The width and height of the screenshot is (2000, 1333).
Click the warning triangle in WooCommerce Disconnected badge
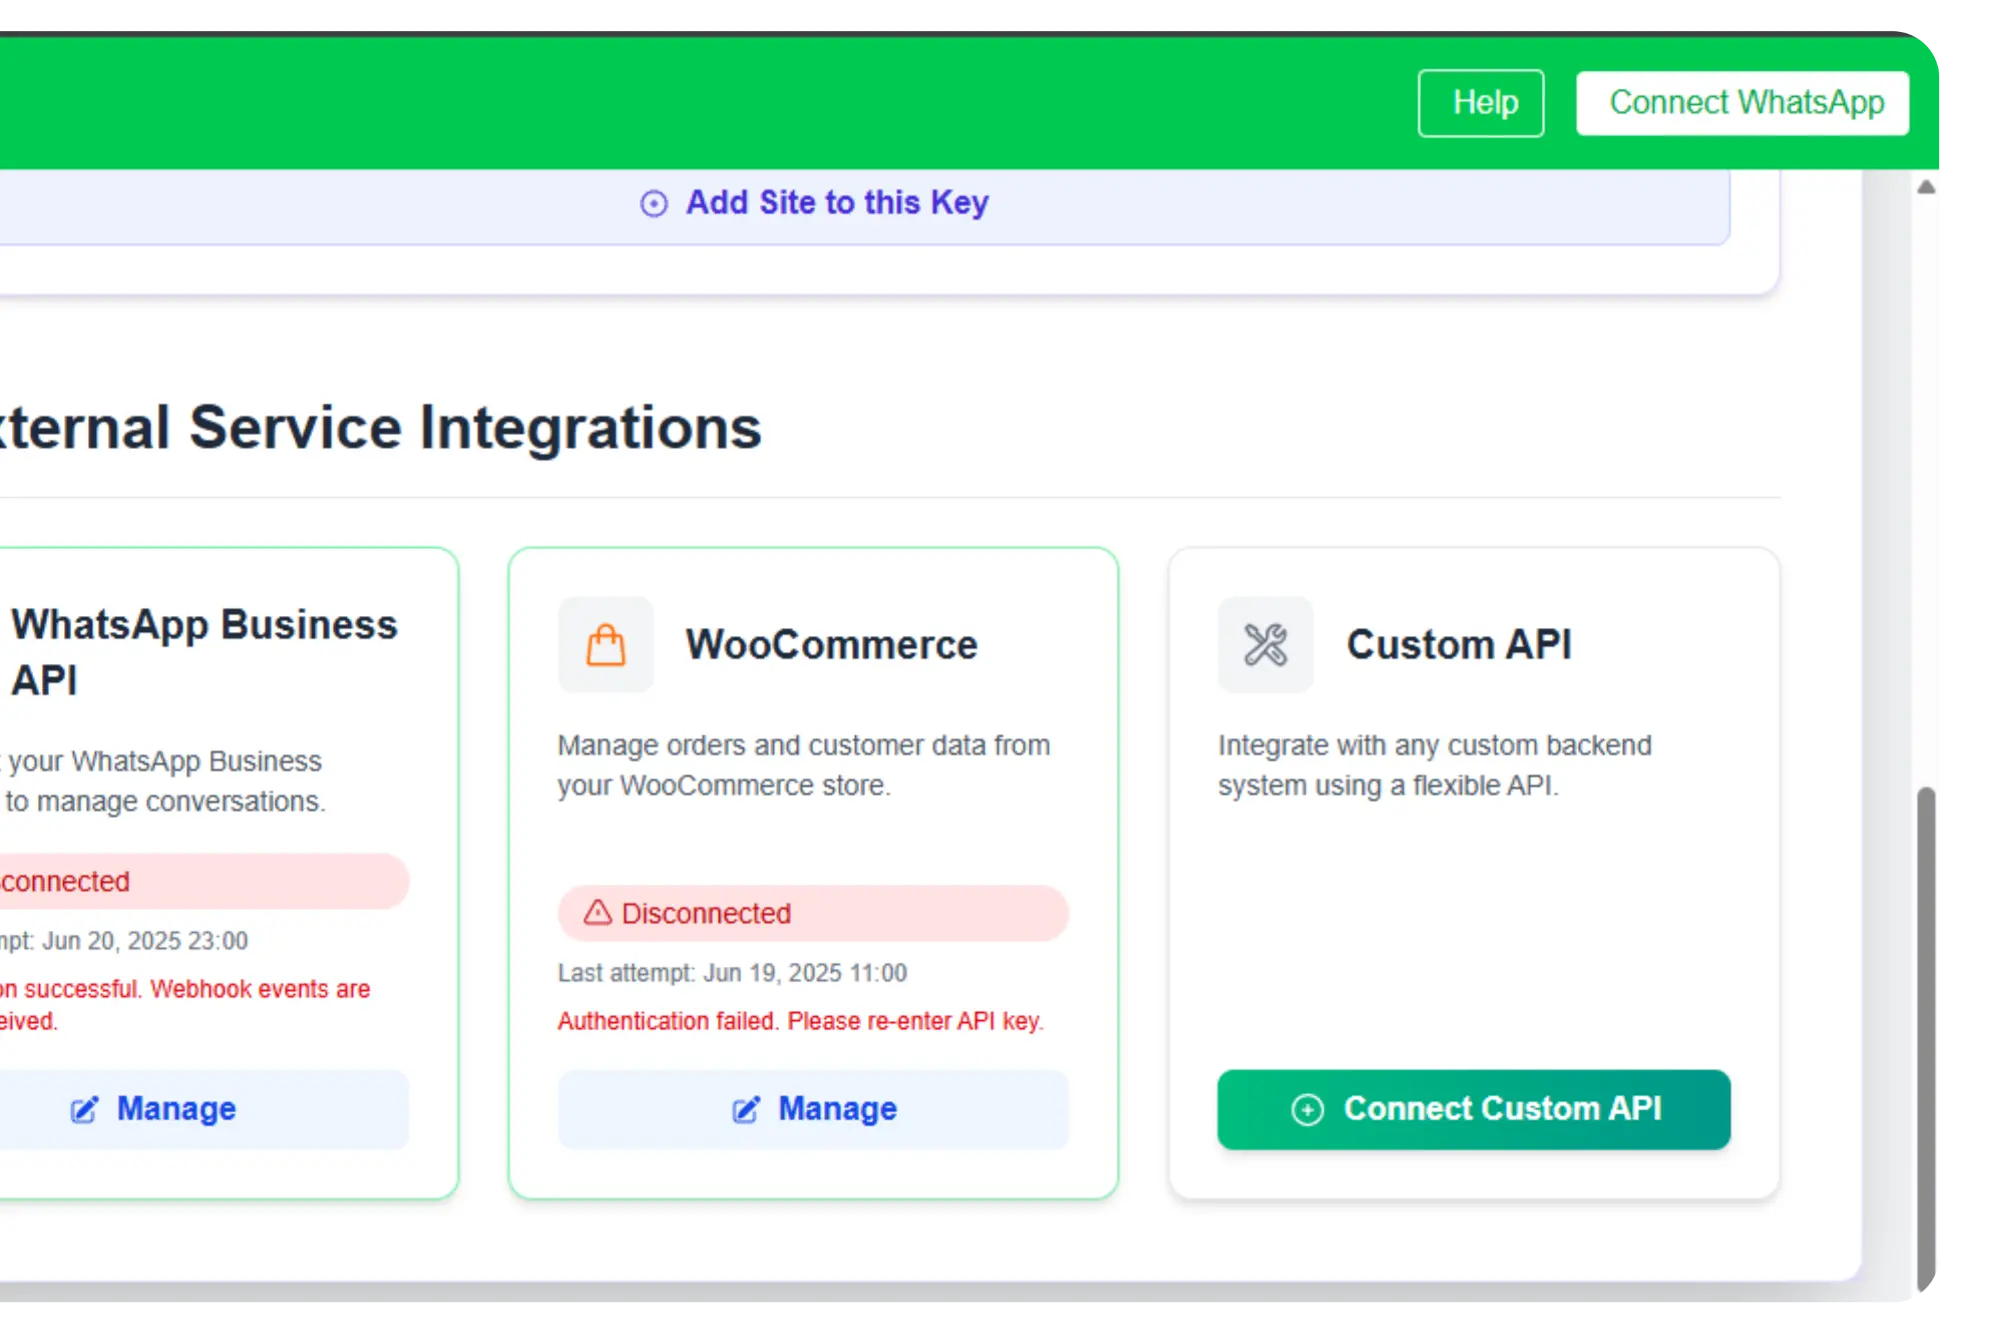[597, 913]
